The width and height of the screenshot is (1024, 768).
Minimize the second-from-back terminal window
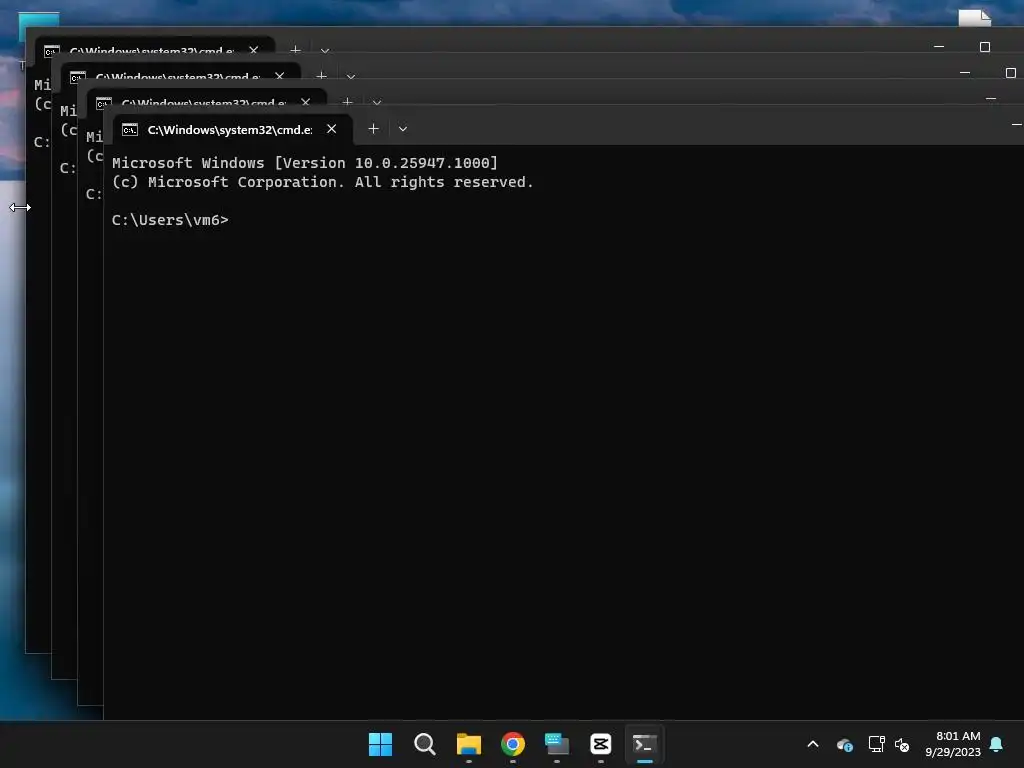point(965,73)
